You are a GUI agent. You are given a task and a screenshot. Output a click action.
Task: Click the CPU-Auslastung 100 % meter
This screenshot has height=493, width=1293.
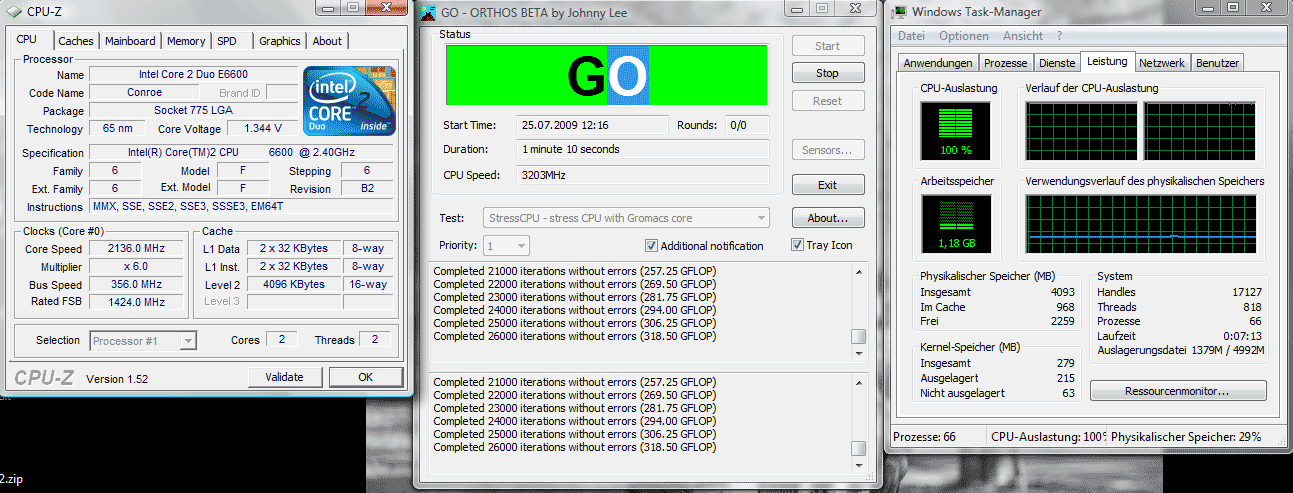coord(958,130)
